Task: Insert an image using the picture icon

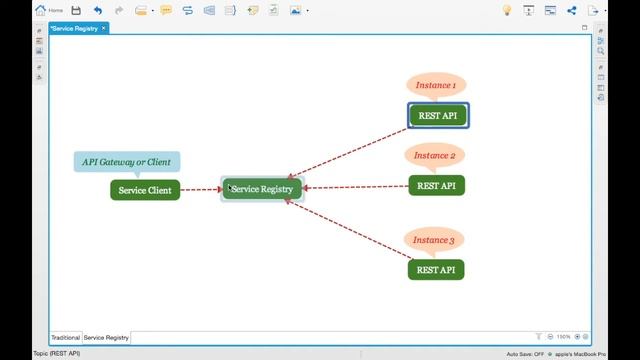Action: [295, 10]
